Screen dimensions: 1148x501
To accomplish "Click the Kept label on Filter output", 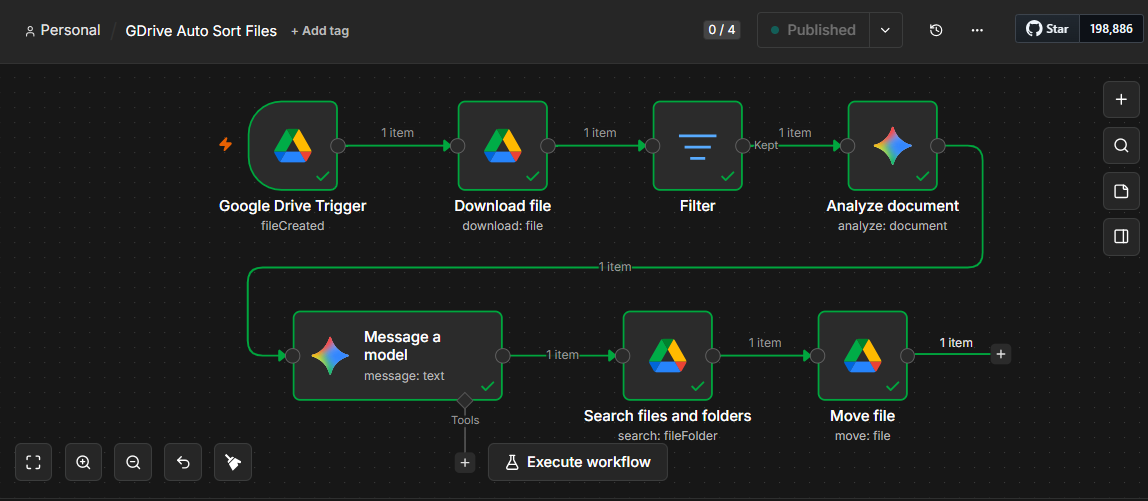I will pyautogui.click(x=767, y=145).
